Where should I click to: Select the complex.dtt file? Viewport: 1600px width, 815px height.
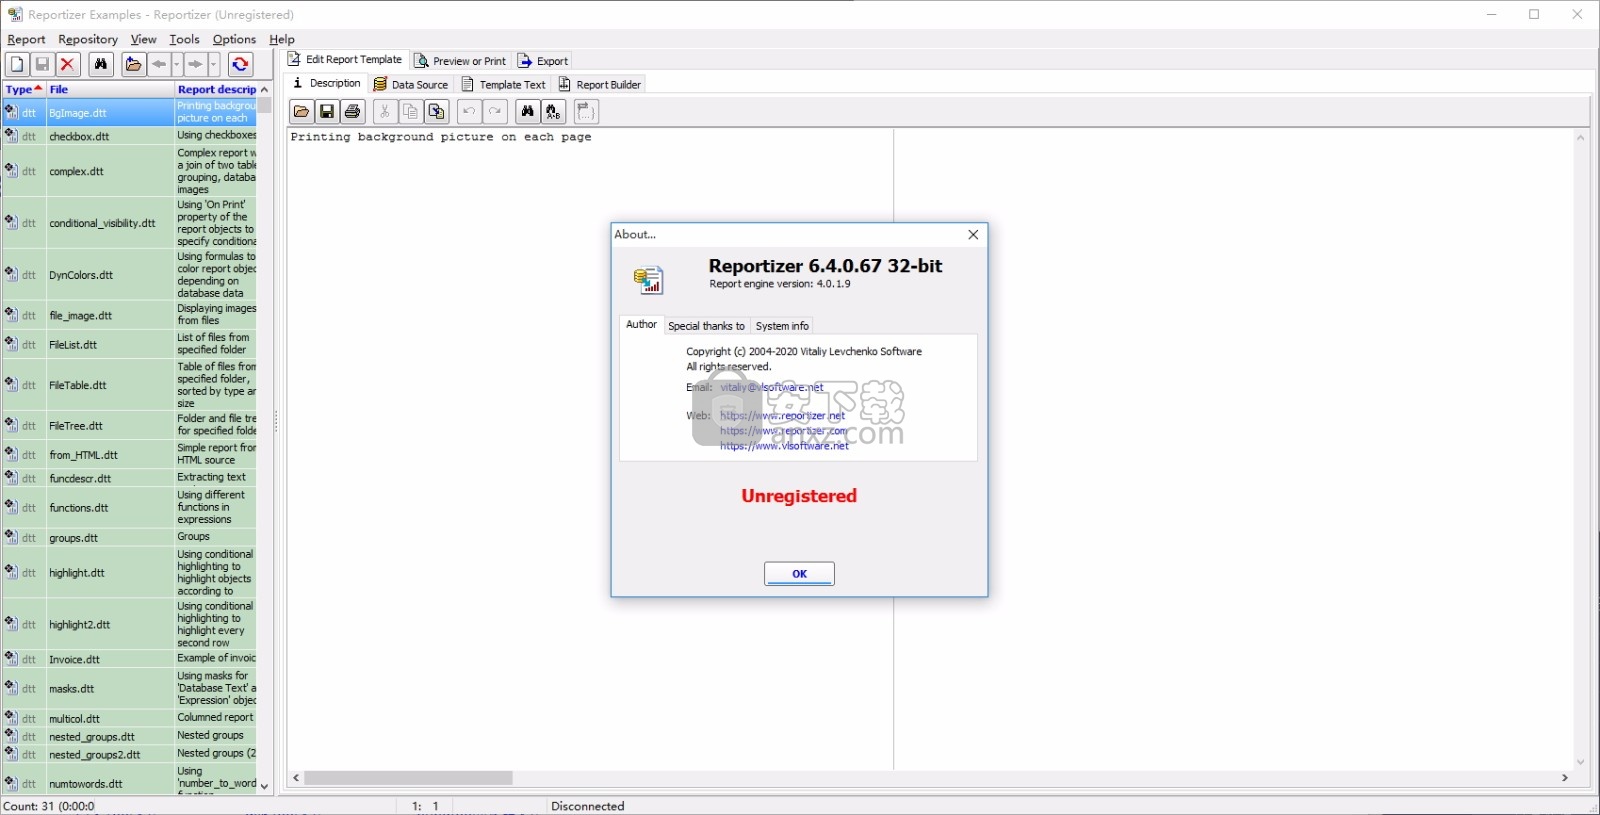(x=130, y=171)
